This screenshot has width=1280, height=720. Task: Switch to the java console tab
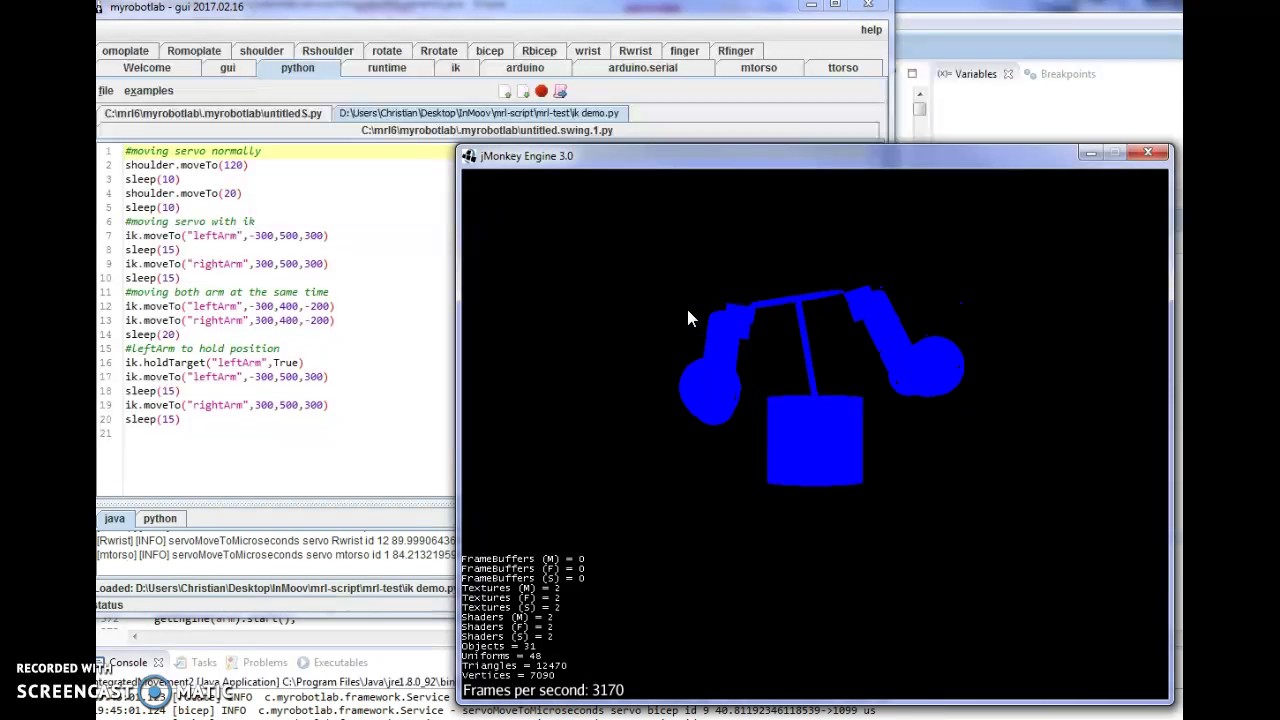pos(115,519)
